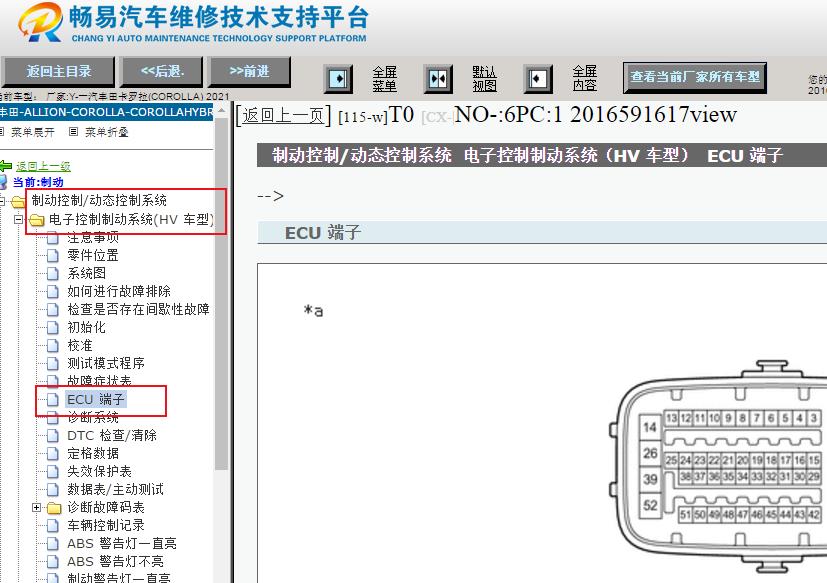Click folder icon beside 制动控制/动态控制系统

pos(19,201)
